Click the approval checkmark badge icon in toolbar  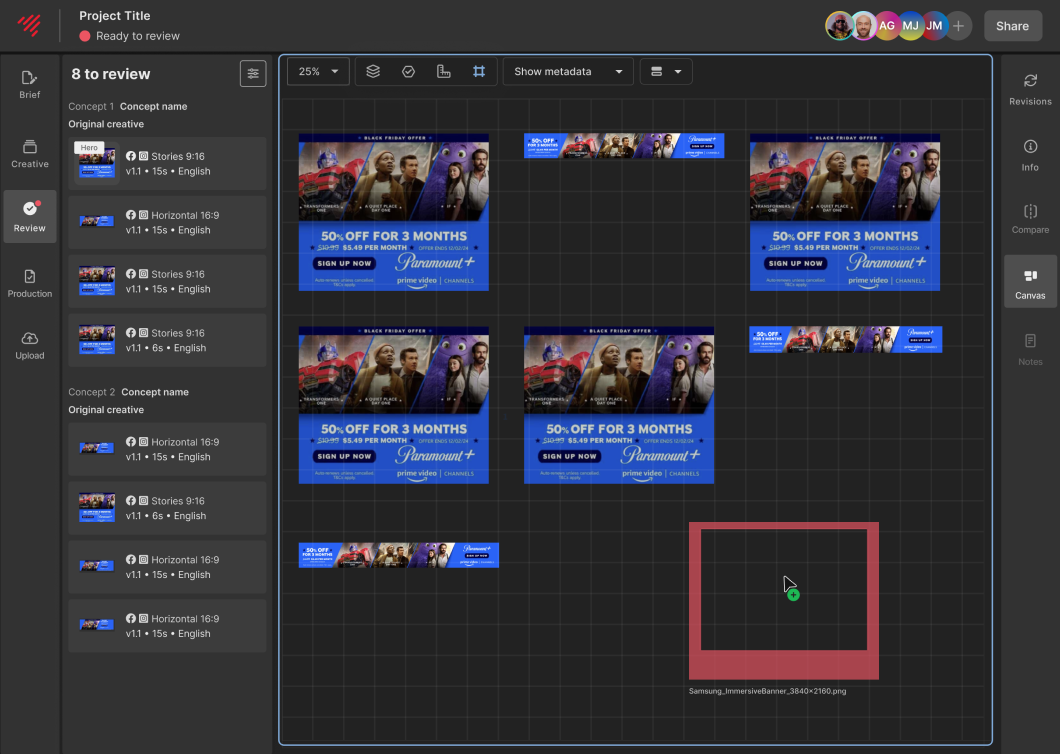pyautogui.click(x=408, y=72)
